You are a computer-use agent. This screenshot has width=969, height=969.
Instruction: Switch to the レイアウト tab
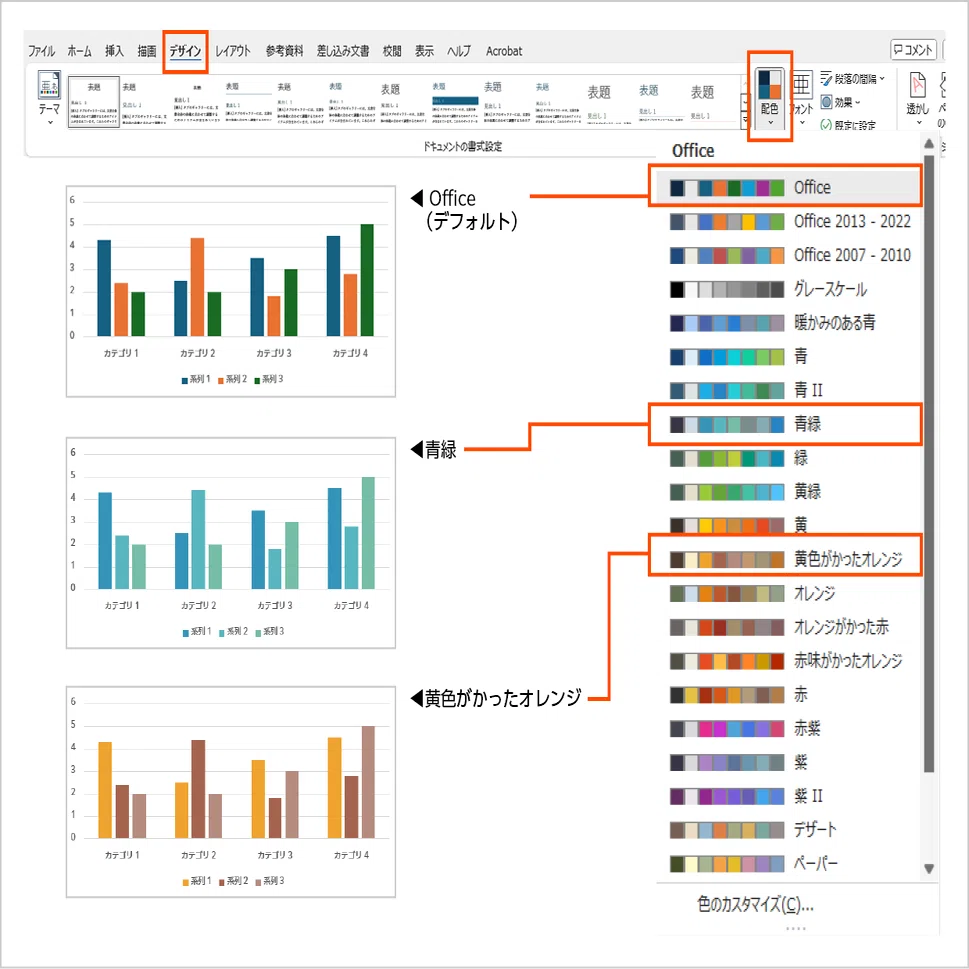pos(233,51)
